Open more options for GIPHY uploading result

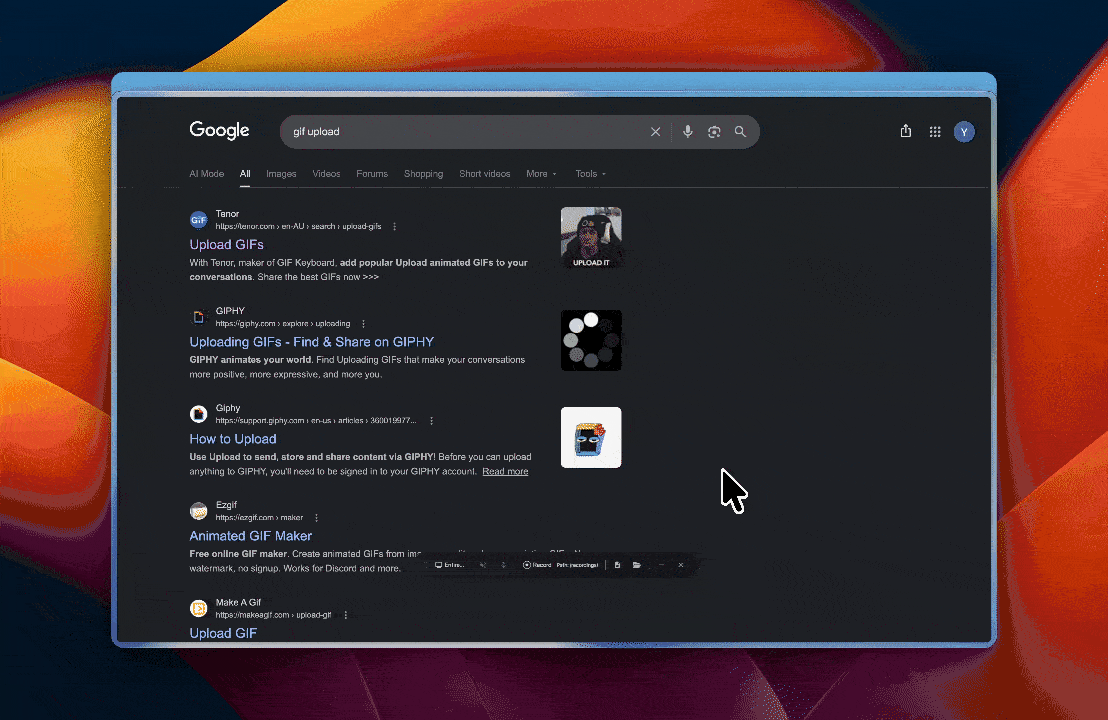[363, 324]
